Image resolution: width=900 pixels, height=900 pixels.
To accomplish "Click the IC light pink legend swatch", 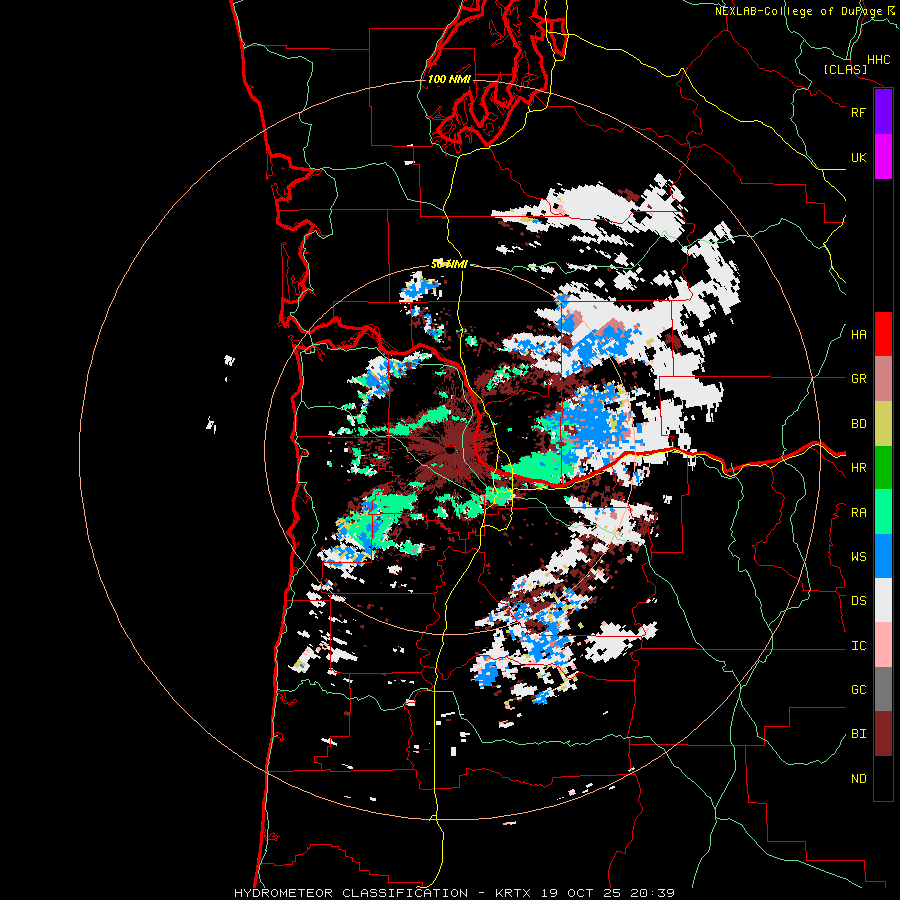I will pos(883,645).
